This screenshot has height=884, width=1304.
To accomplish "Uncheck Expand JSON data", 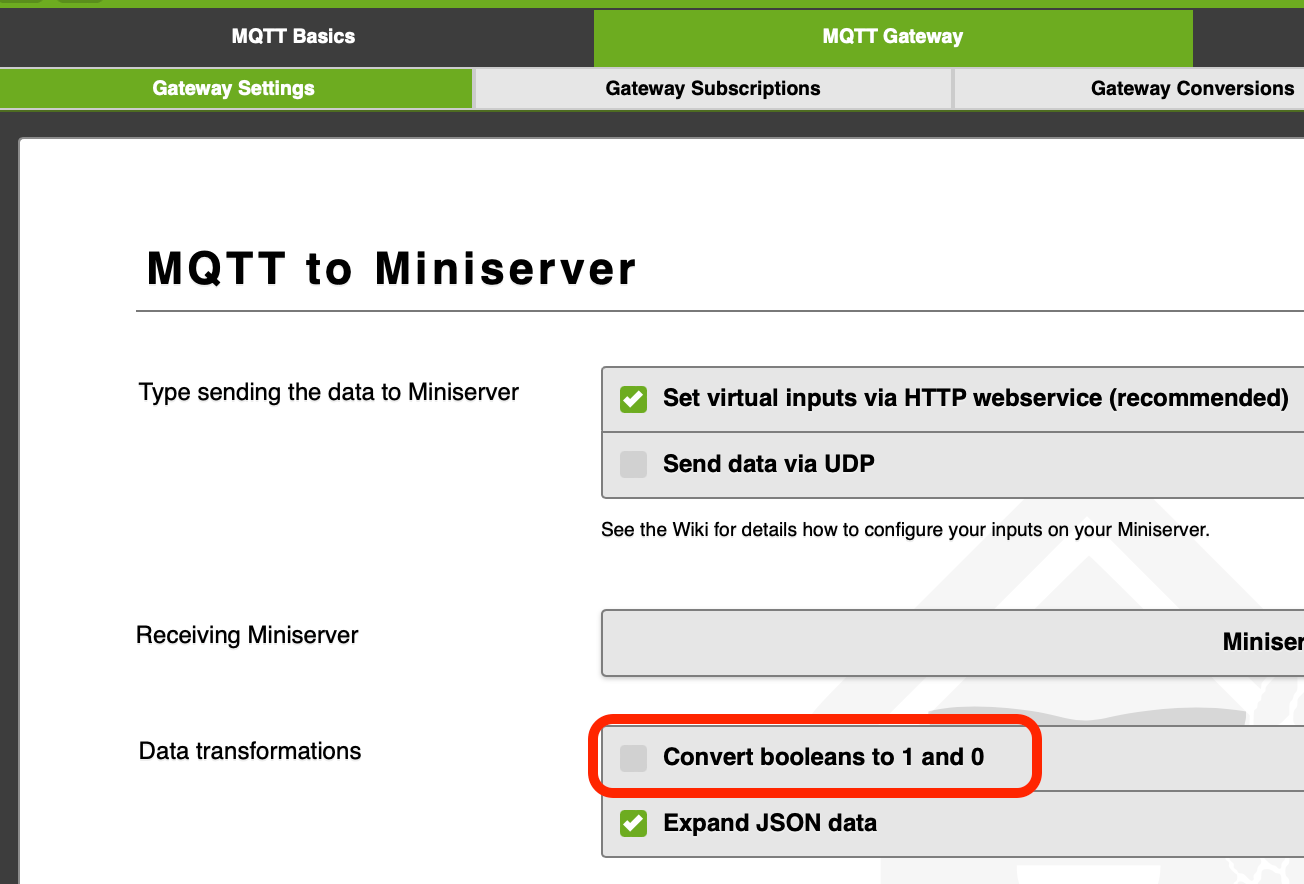I will click(633, 823).
